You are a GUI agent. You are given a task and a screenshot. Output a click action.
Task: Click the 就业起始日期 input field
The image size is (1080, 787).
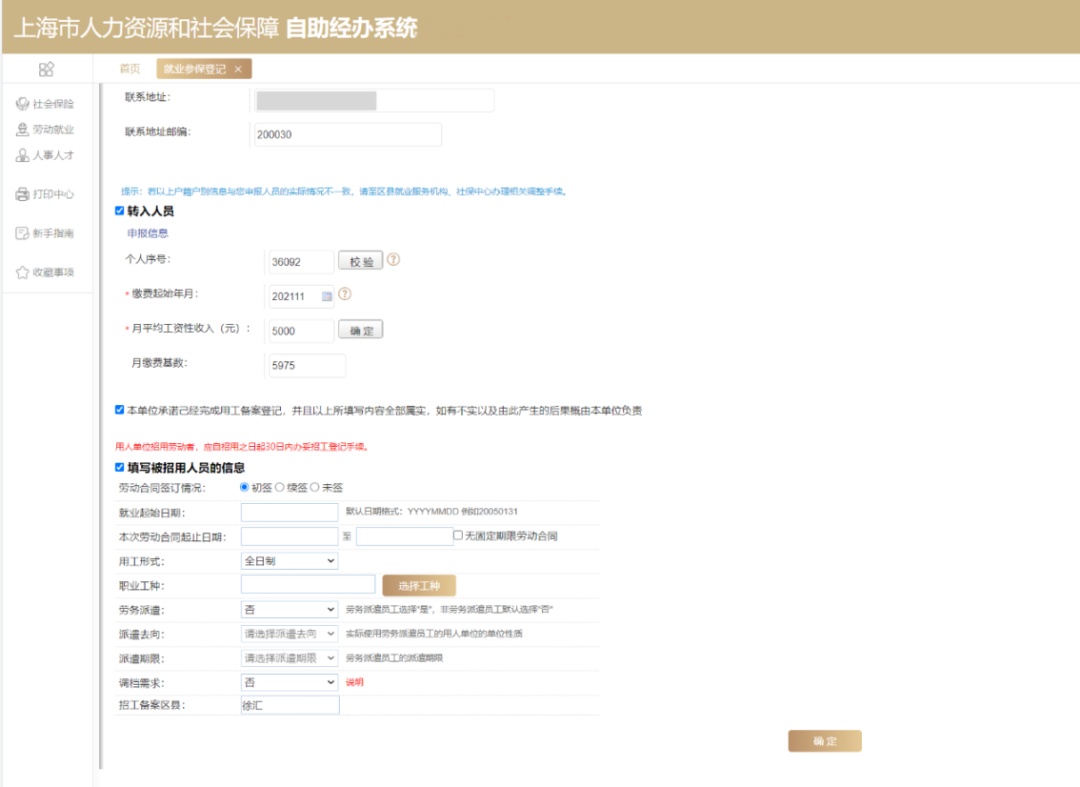click(x=290, y=512)
